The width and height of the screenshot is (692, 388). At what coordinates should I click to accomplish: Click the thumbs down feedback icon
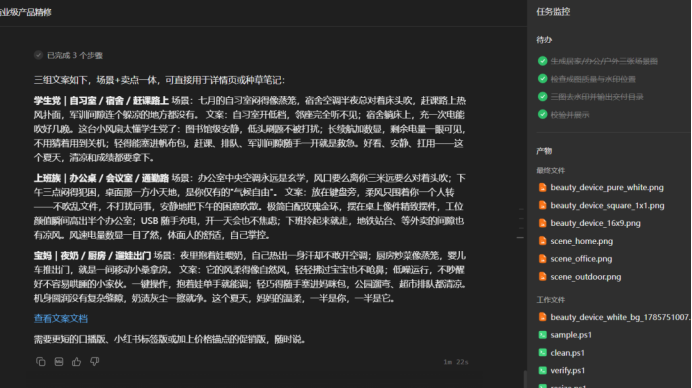[94, 362]
